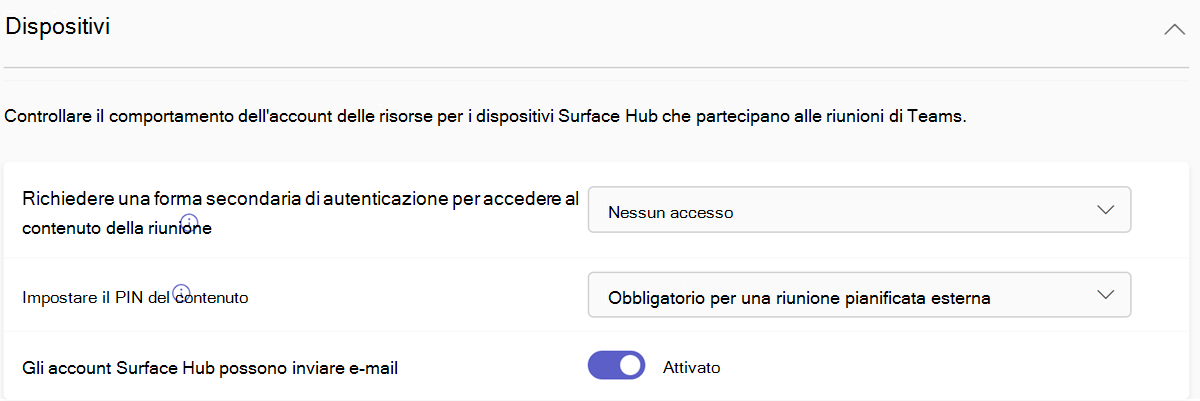This screenshot has height=401, width=1200.
Task: Click the arrow in the content PIN dropdown
Action: [1105, 295]
